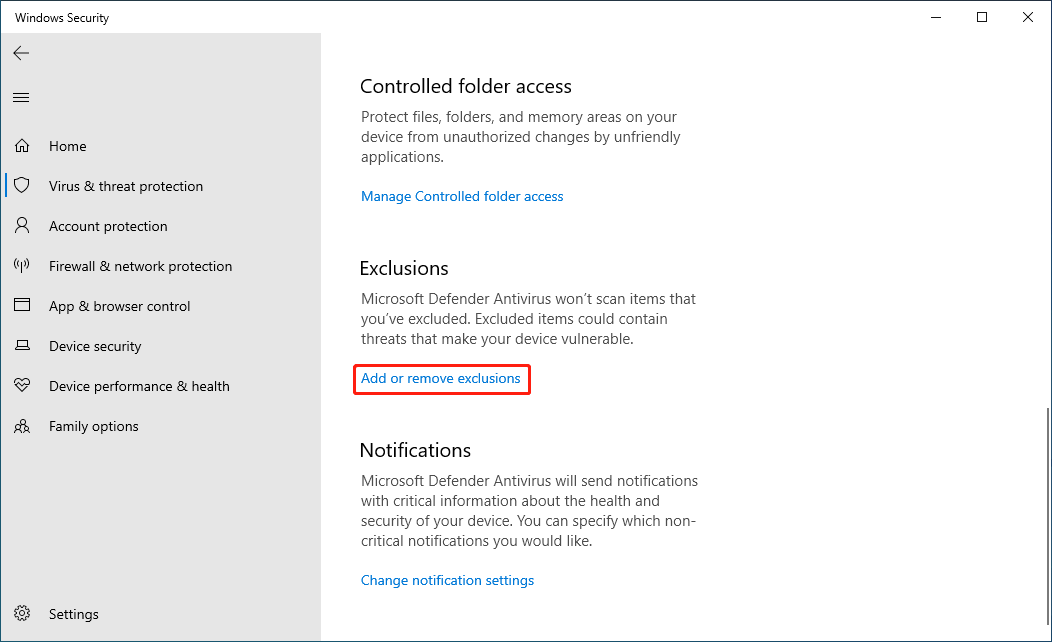Open Change notification settings
Viewport: 1052px width, 642px height.
tap(447, 580)
